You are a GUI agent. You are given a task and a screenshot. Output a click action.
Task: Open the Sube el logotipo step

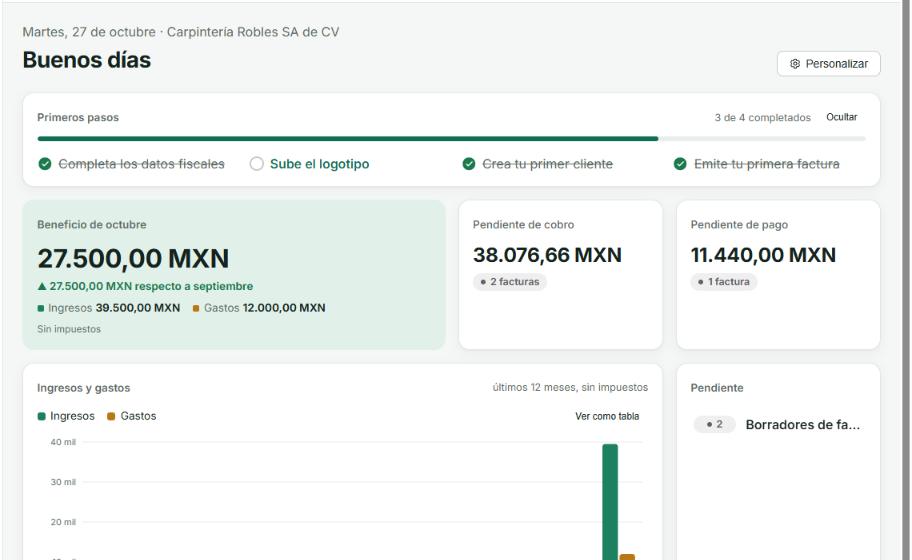[319, 164]
